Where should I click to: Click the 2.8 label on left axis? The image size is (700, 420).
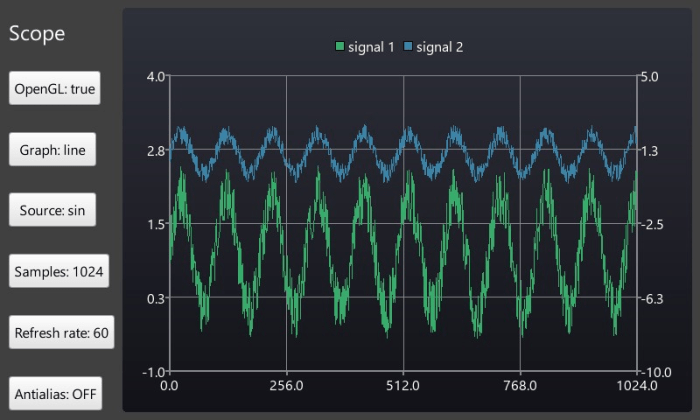coord(155,151)
